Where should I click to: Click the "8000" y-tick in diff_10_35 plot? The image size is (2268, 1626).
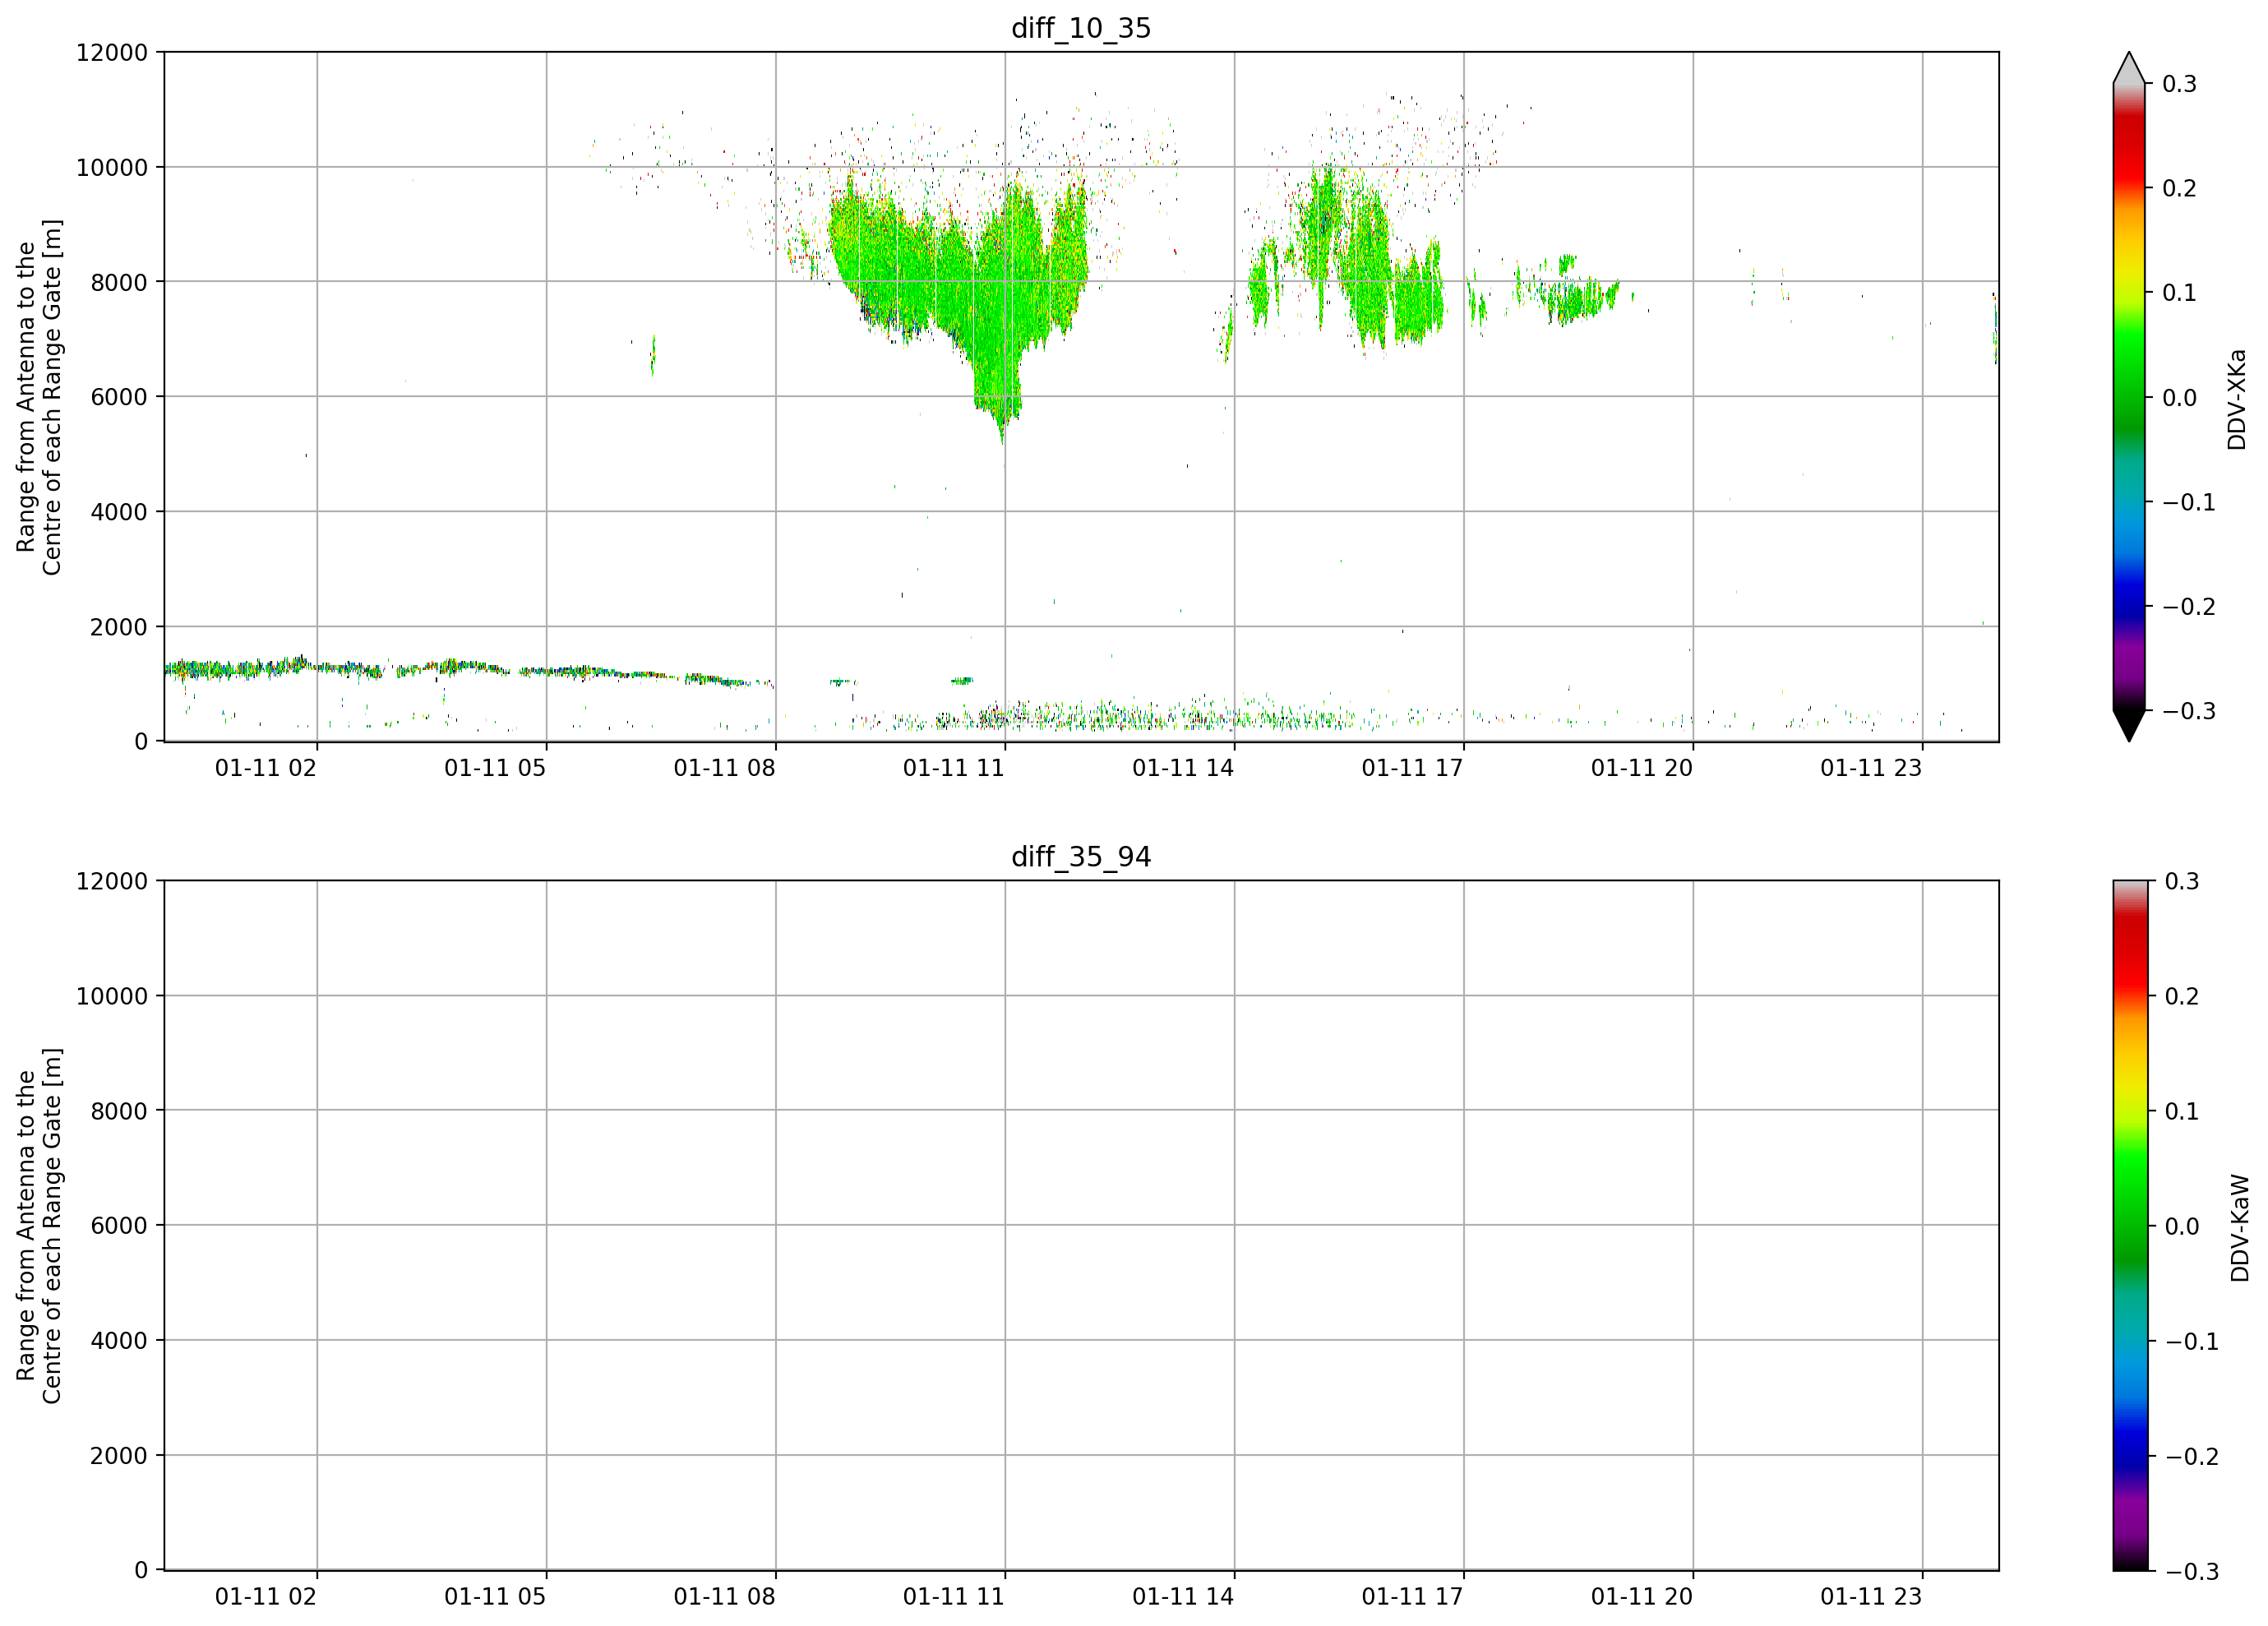(x=119, y=283)
